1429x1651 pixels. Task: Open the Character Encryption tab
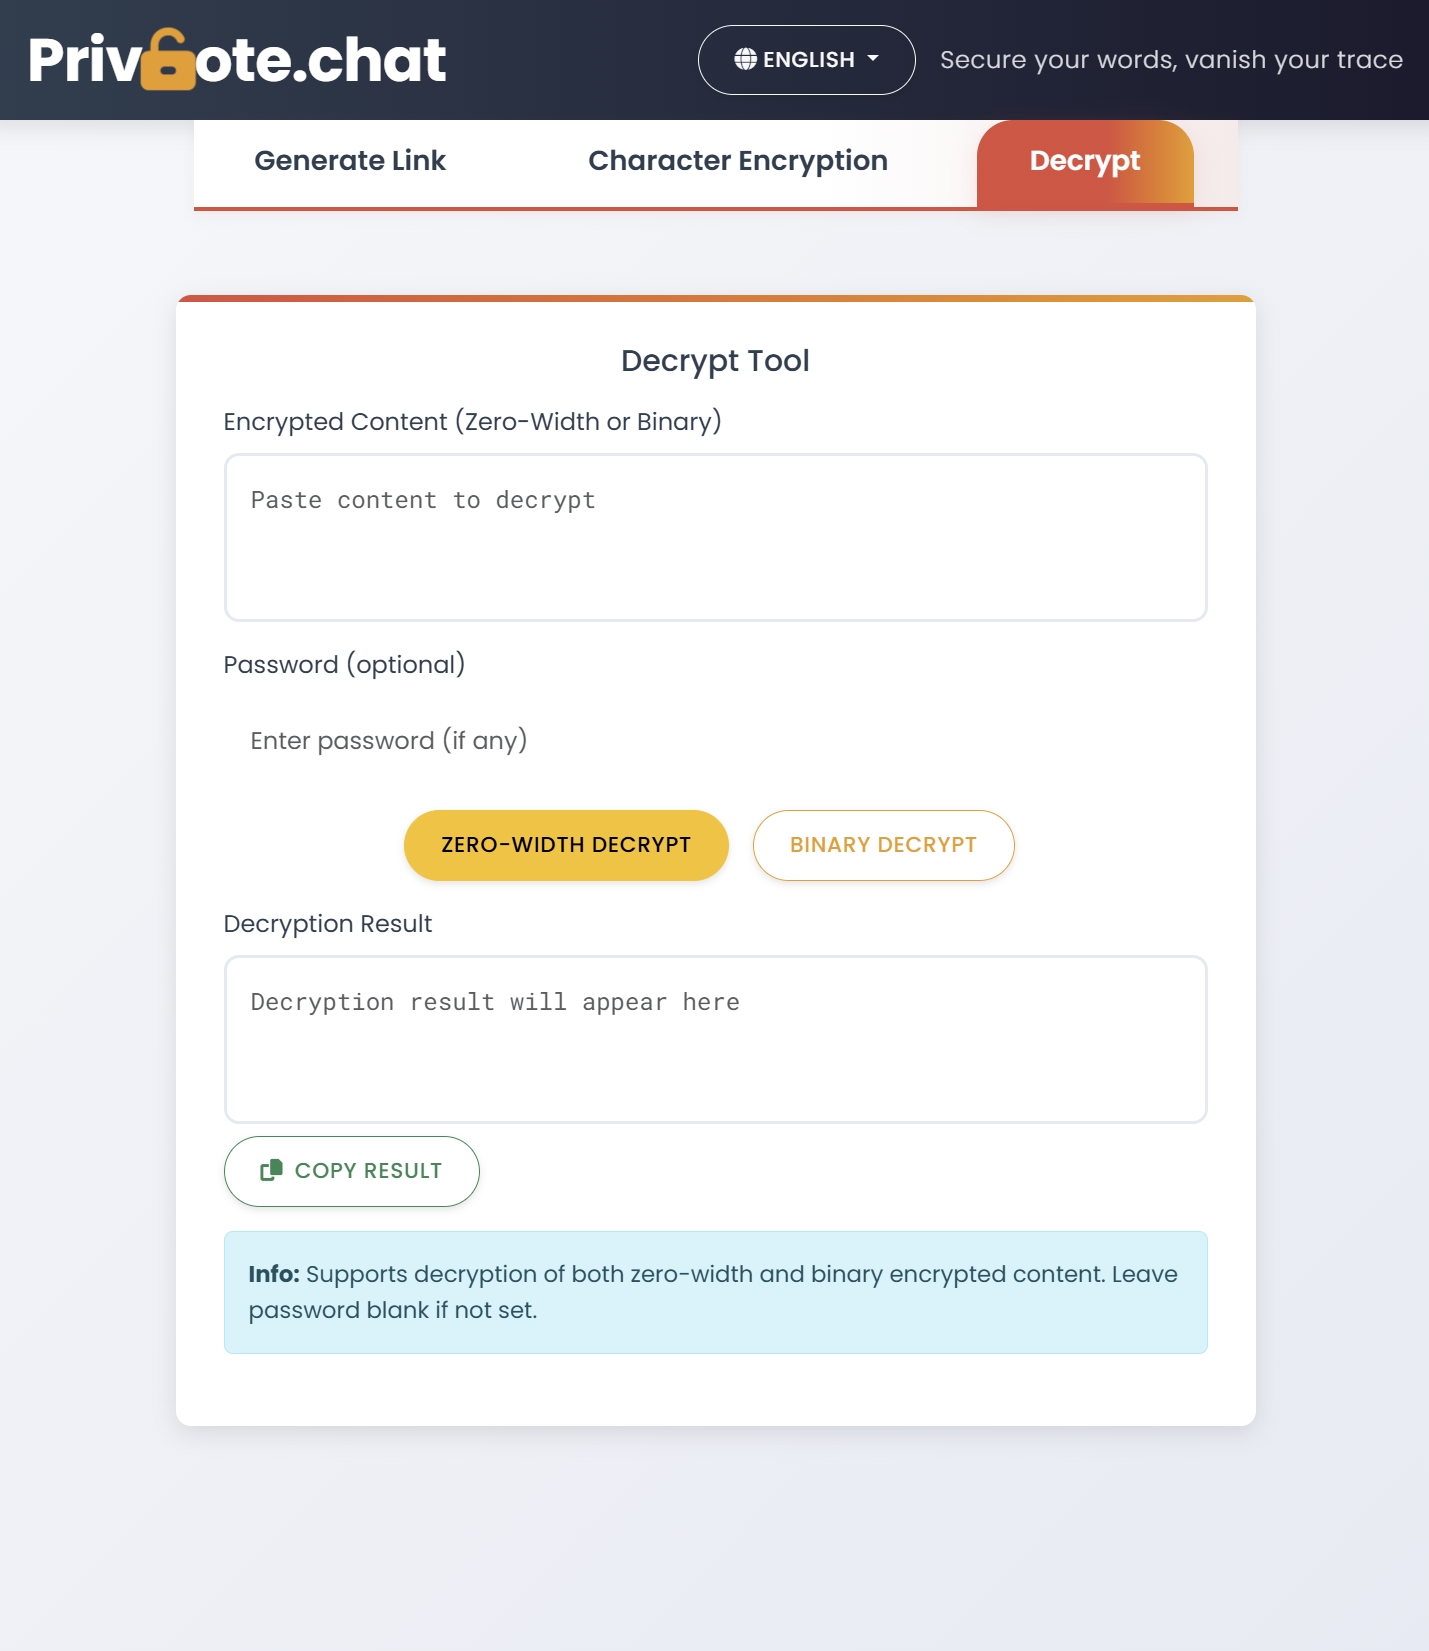click(737, 161)
